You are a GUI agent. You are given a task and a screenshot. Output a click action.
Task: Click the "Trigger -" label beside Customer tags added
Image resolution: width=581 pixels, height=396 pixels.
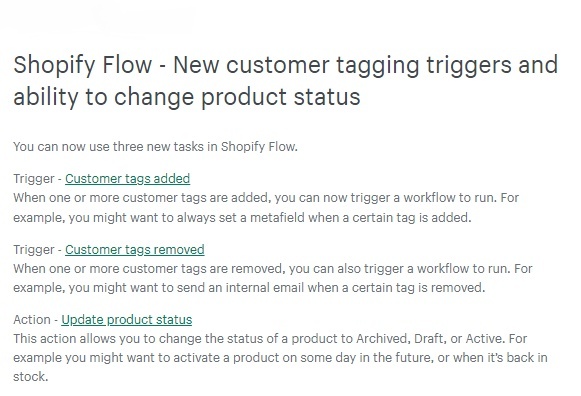[37, 179]
